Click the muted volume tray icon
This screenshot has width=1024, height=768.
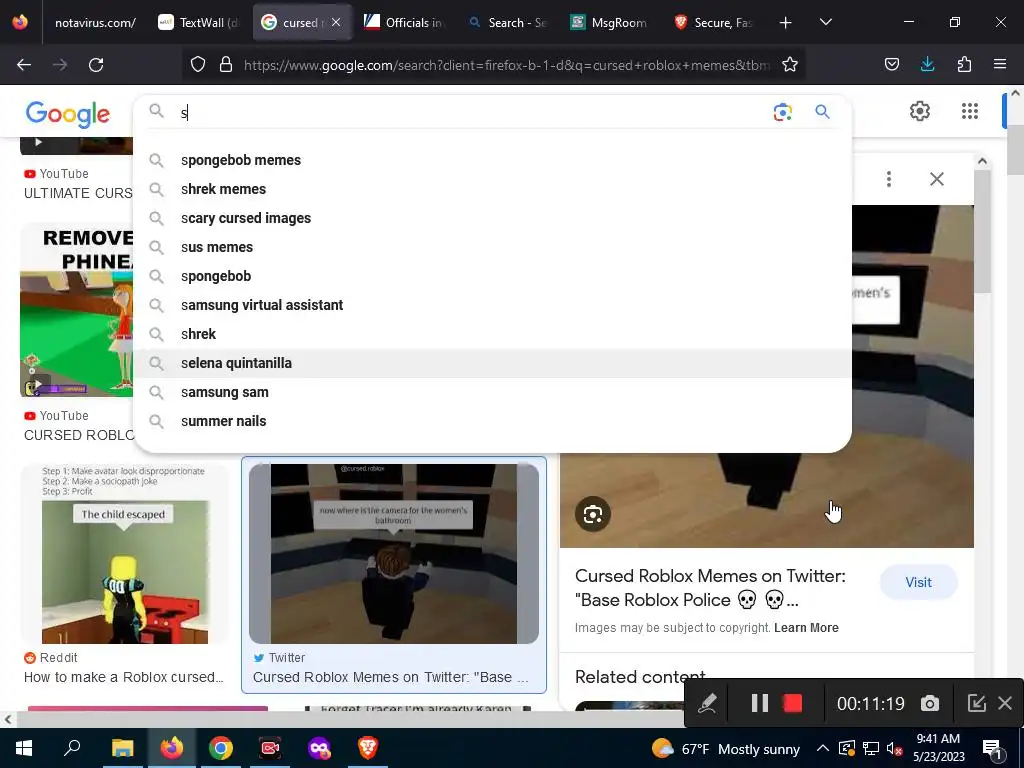[x=895, y=748]
